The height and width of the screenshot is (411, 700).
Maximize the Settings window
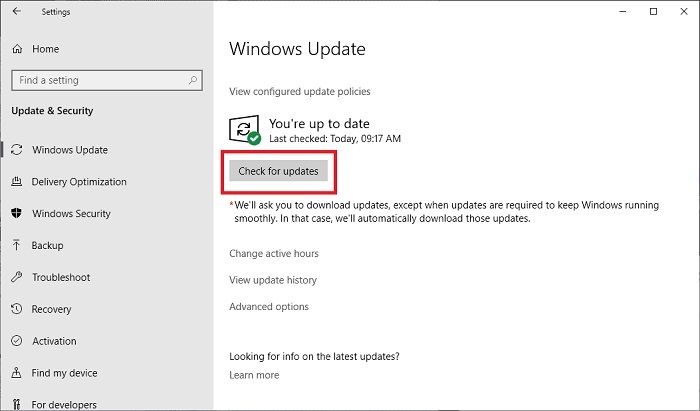coord(653,12)
